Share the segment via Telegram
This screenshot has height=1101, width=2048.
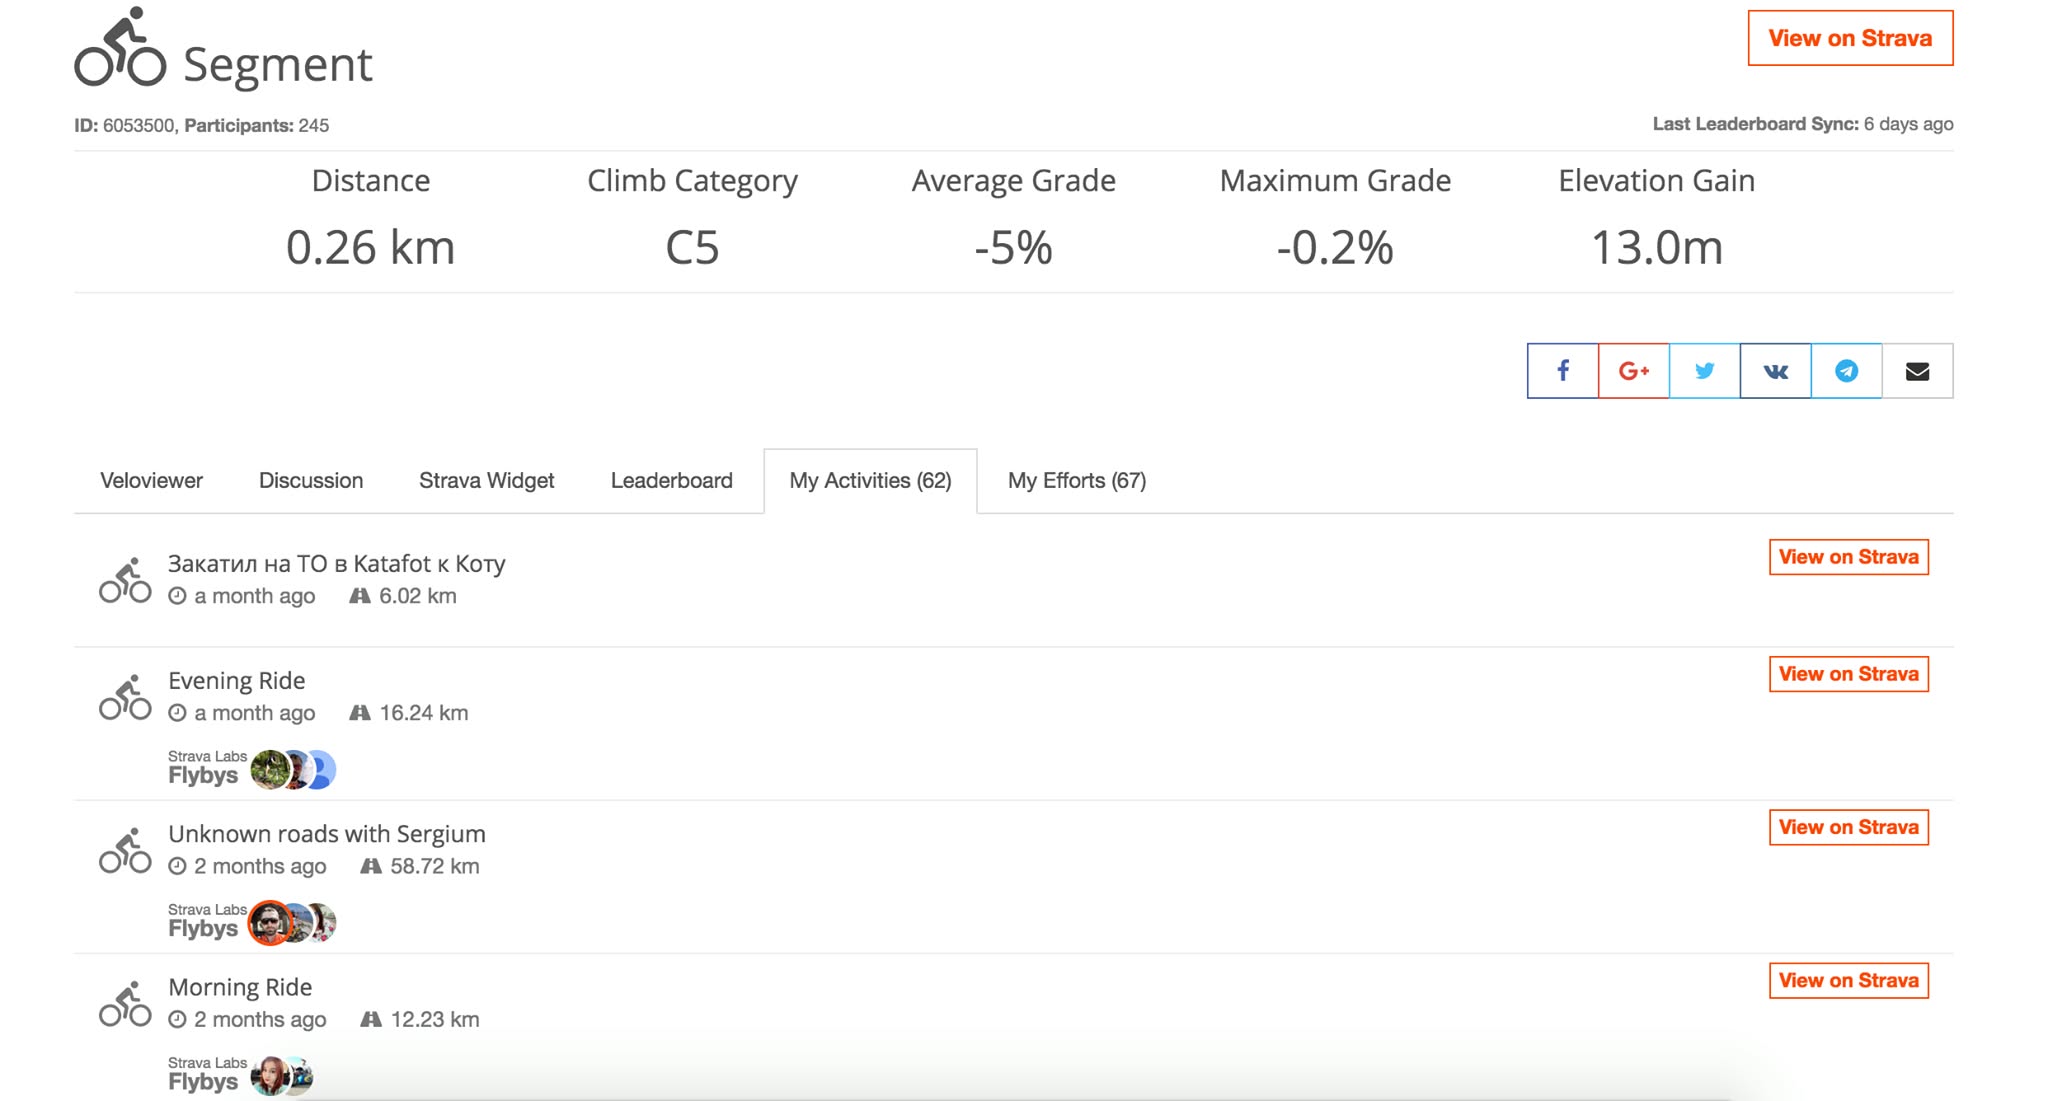(x=1846, y=371)
